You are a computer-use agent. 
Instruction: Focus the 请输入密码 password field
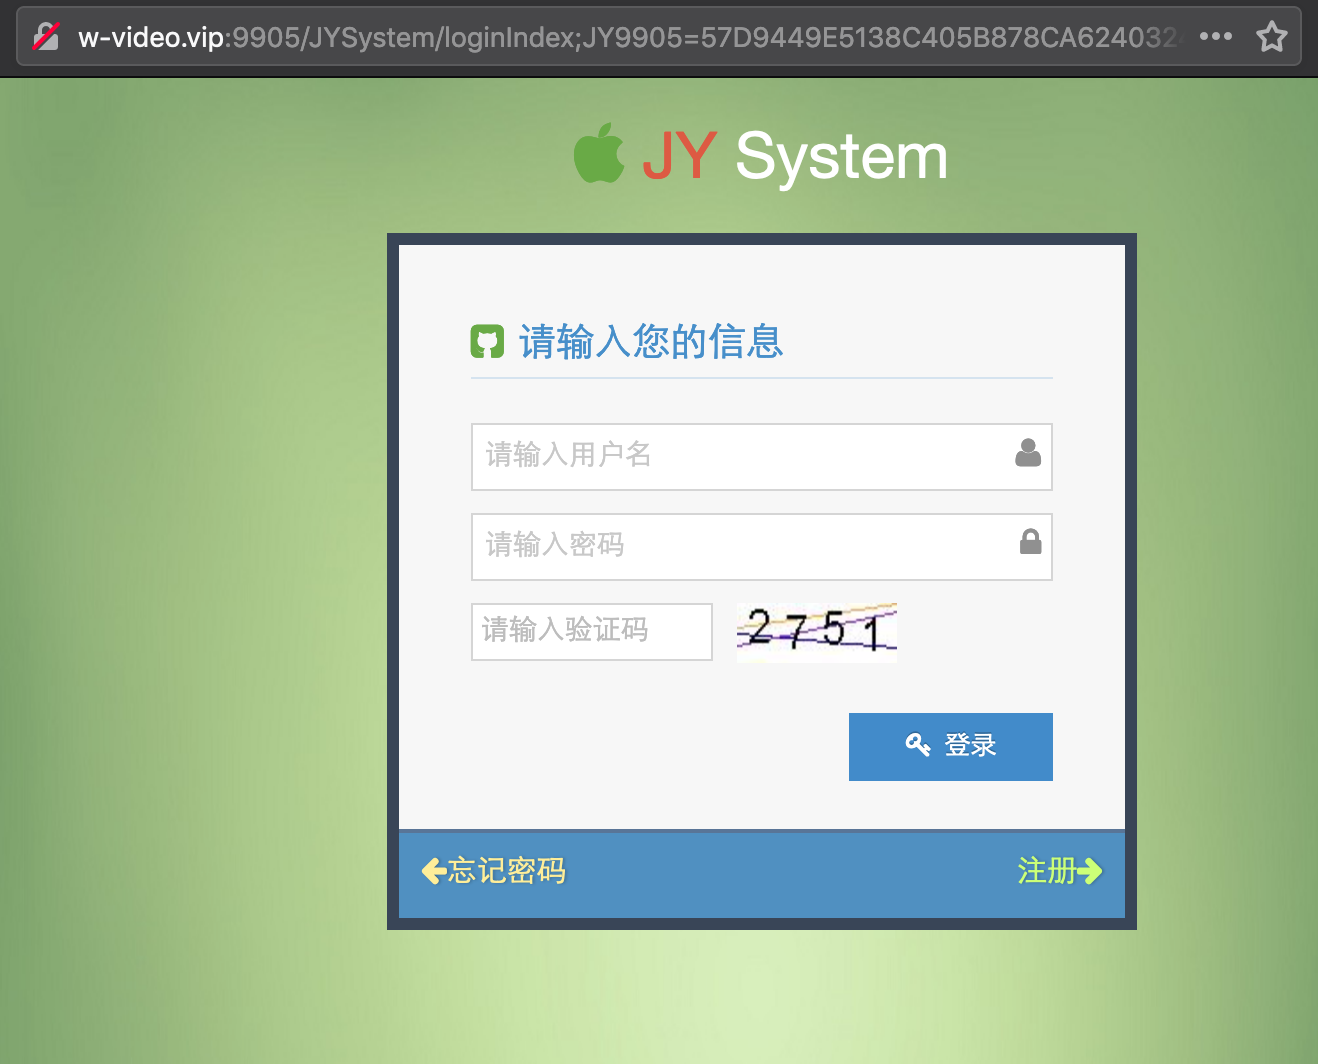click(761, 547)
